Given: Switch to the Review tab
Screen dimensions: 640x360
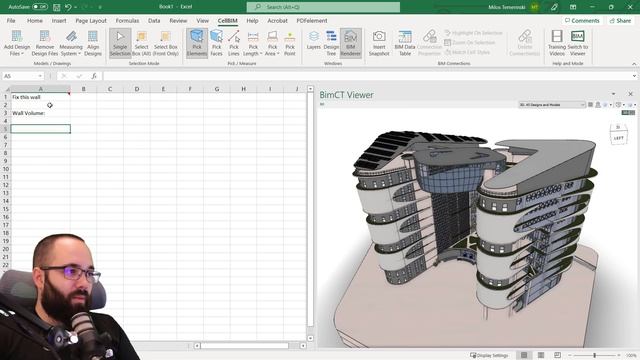Looking at the screenshot, I should (x=178, y=20).
